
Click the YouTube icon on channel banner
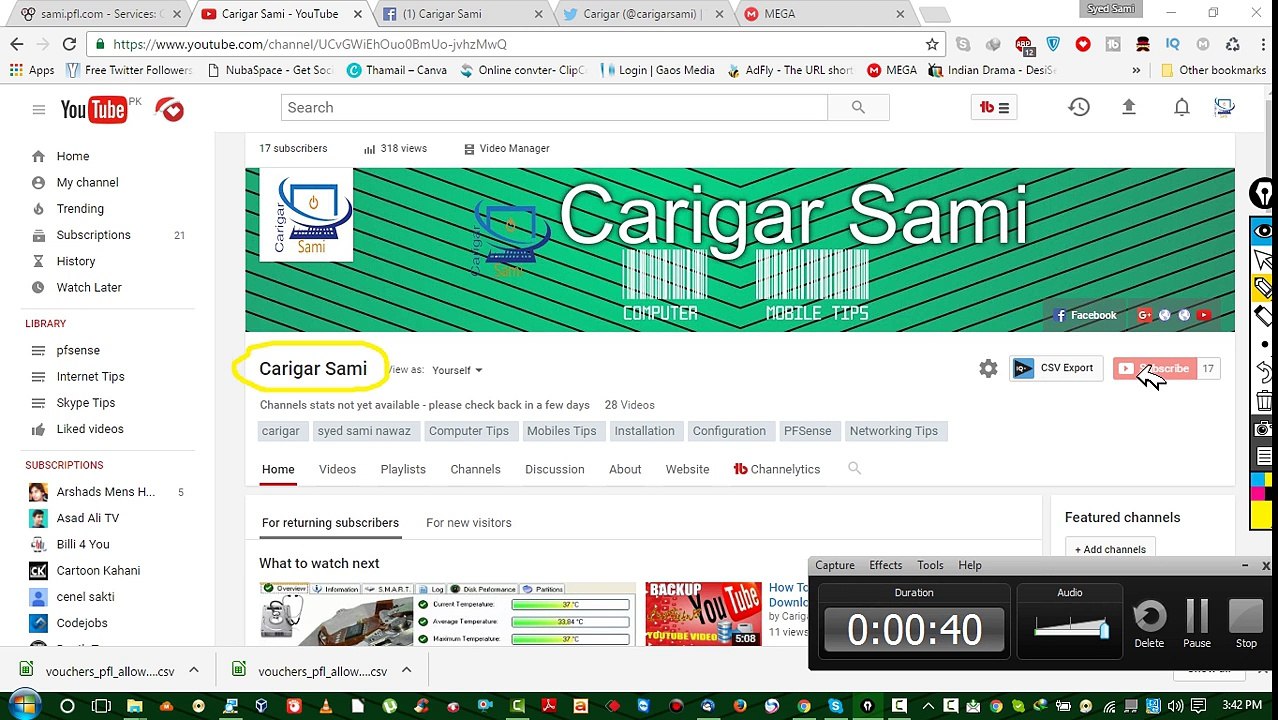(x=1203, y=315)
